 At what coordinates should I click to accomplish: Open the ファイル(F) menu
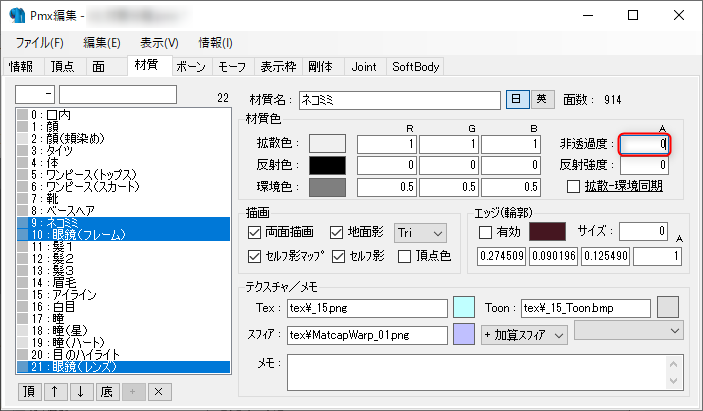(39, 43)
